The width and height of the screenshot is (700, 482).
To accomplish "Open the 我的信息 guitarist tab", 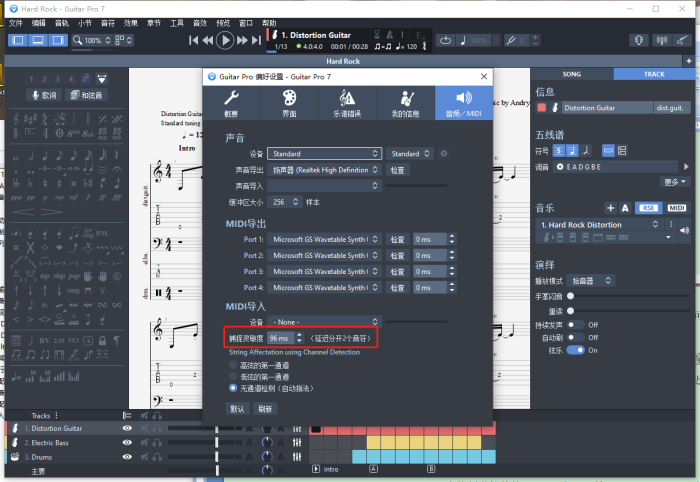I will (x=405, y=103).
